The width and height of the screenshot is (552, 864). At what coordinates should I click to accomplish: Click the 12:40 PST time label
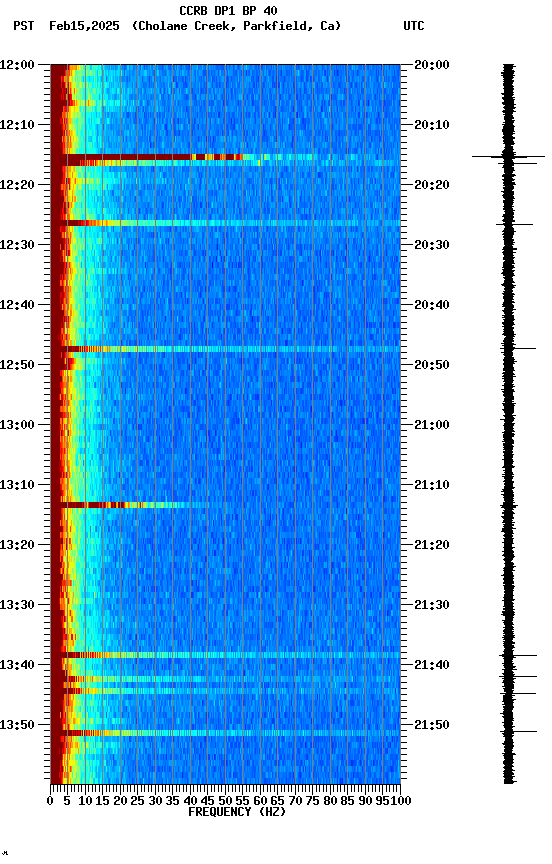pyautogui.click(x=17, y=305)
